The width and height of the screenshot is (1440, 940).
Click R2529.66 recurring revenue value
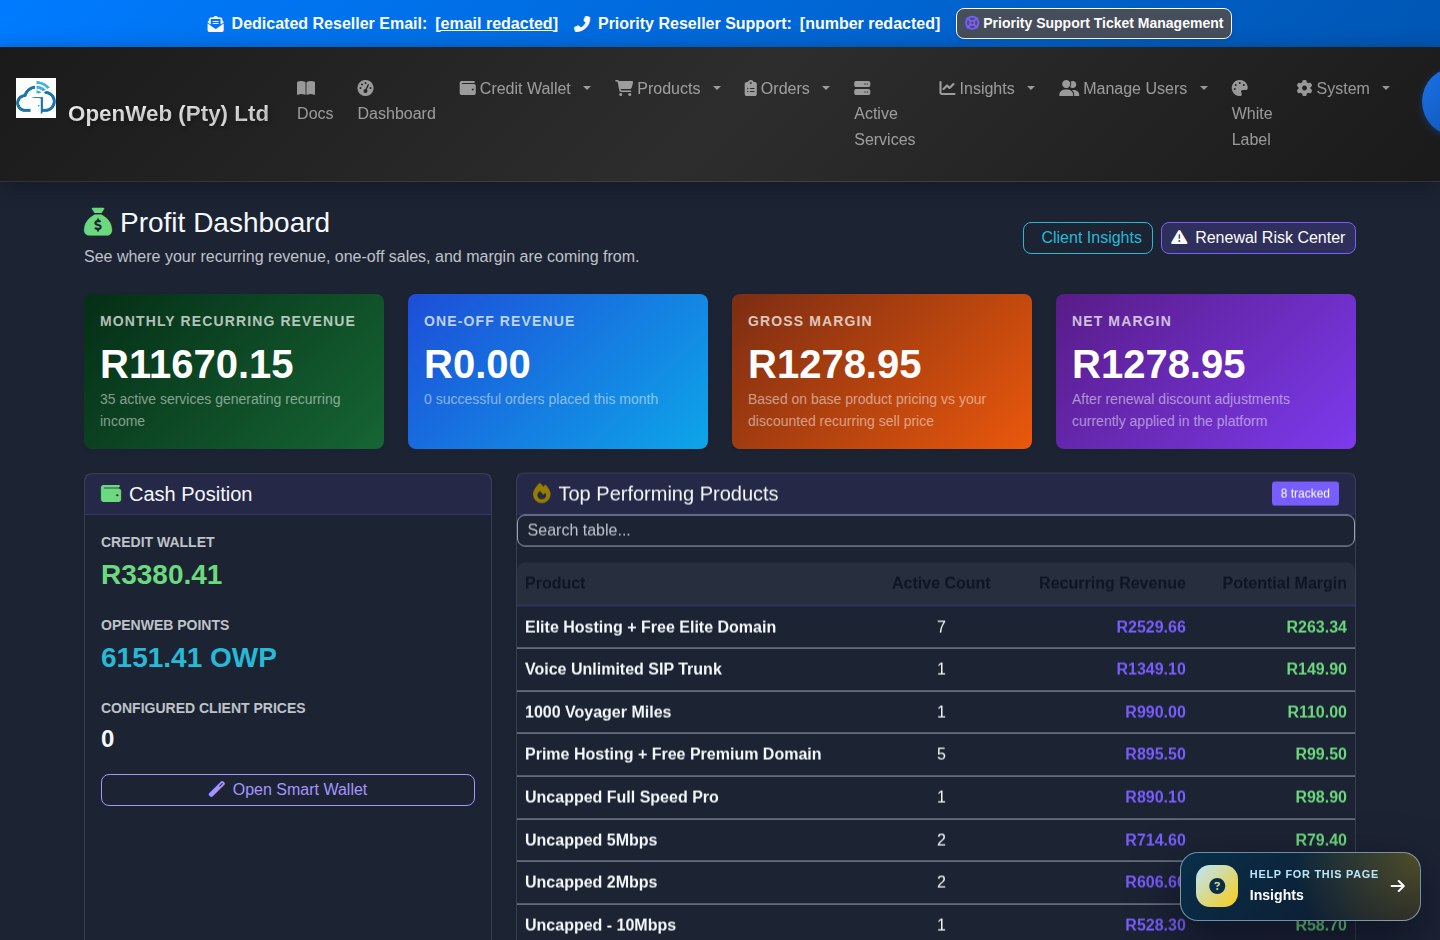click(1151, 627)
